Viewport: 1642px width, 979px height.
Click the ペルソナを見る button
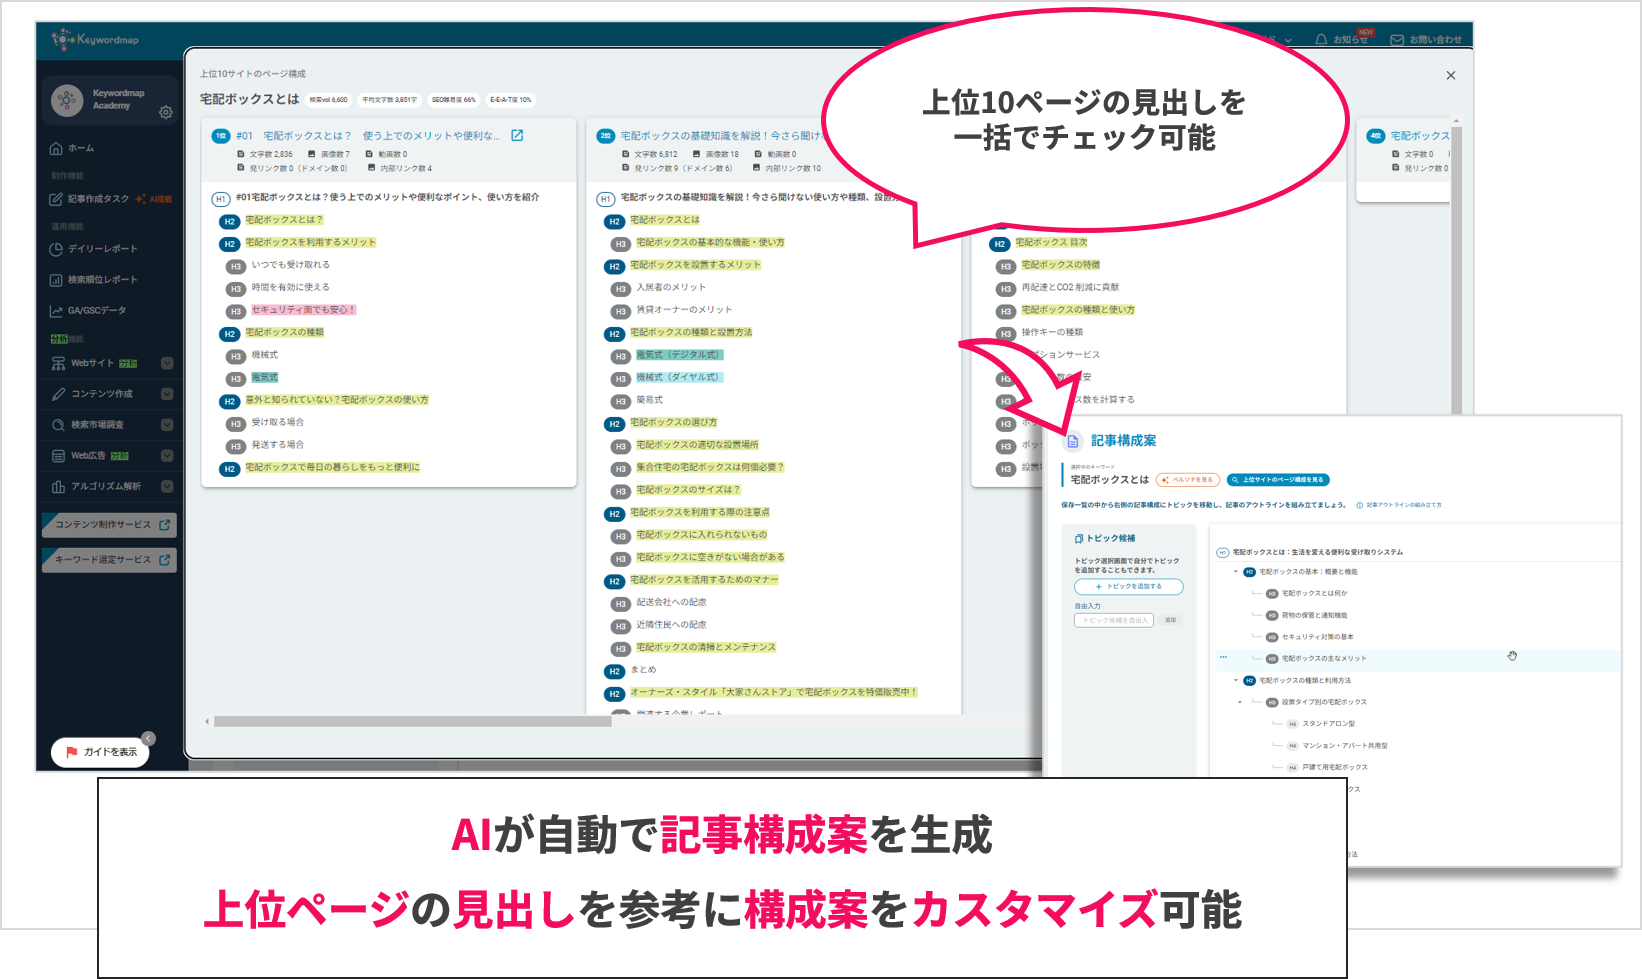pyautogui.click(x=1188, y=480)
